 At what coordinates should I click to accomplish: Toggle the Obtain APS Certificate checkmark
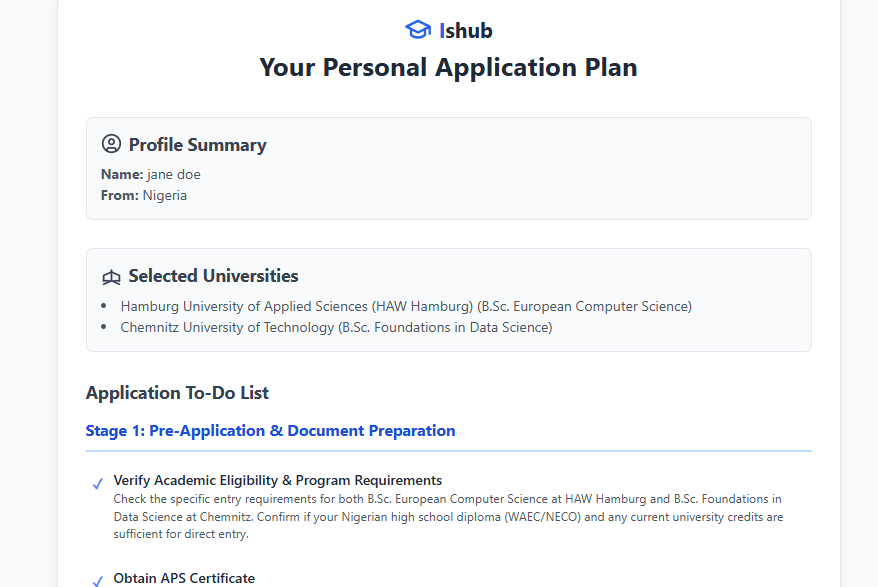click(98, 580)
